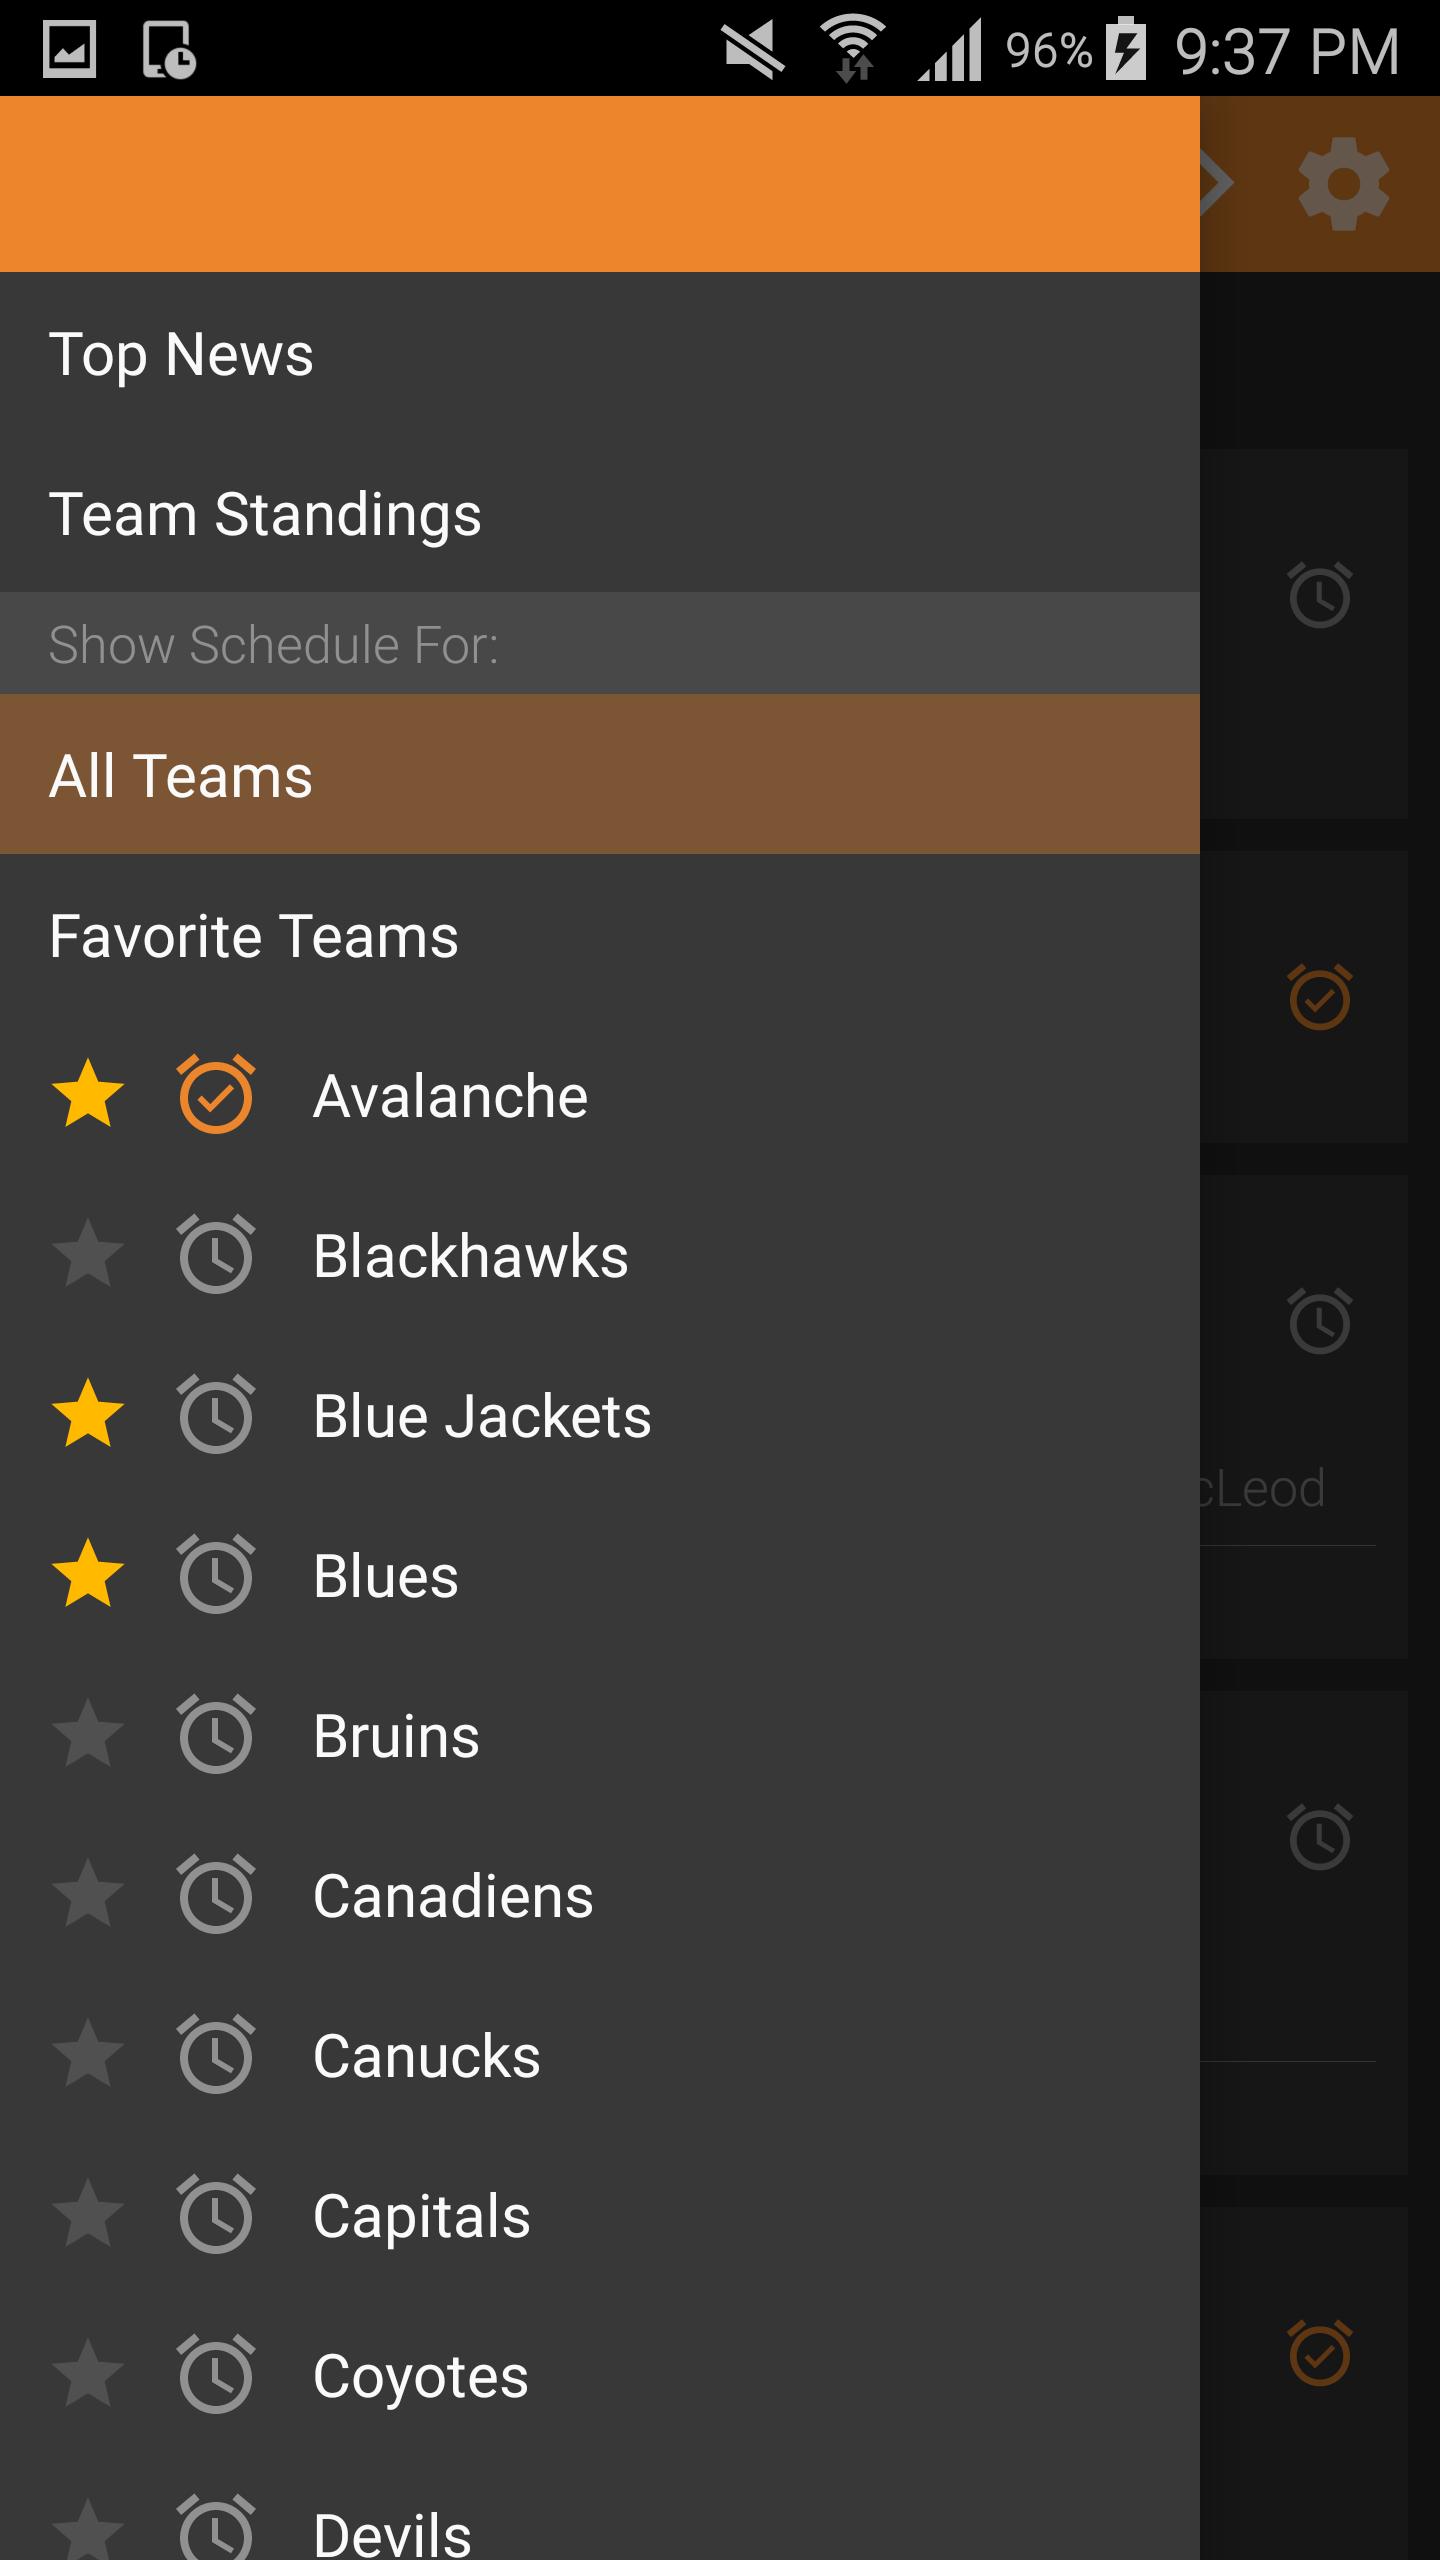Remove the Blue Jackets favorite star
1440x2560 pixels.
(88, 1414)
